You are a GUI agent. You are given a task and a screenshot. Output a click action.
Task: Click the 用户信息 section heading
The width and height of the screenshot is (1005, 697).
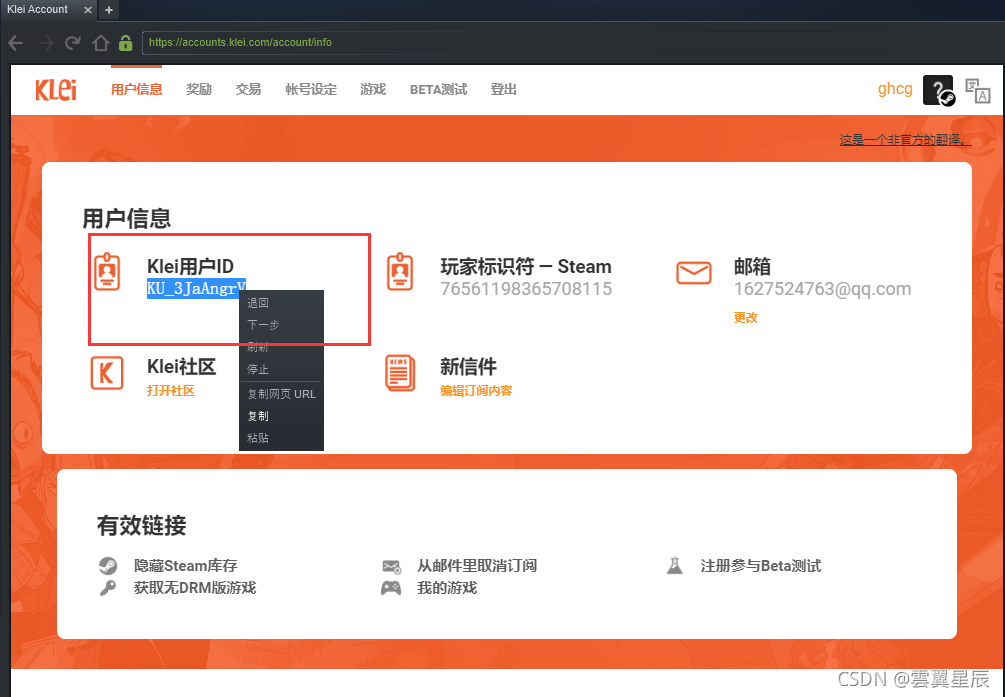(x=127, y=219)
